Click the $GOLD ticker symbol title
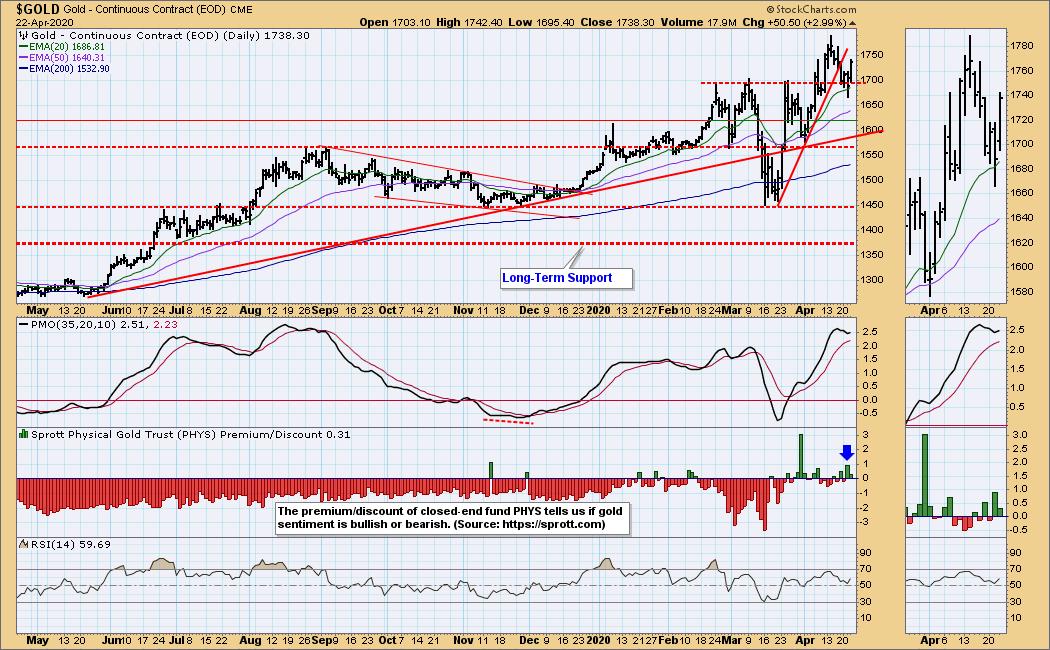Viewport: 1050px width, 650px height. pyautogui.click(x=38, y=9)
